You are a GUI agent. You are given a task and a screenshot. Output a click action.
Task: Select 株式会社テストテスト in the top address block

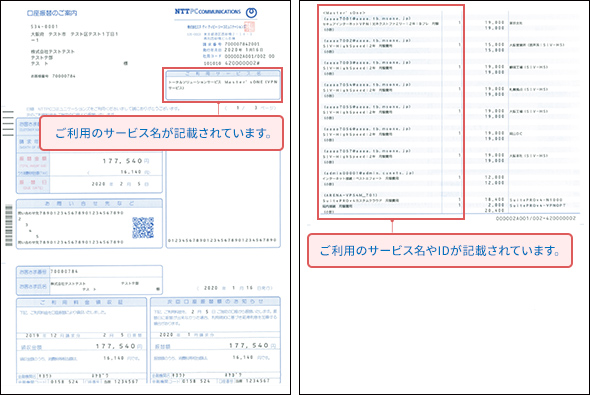tap(53, 52)
